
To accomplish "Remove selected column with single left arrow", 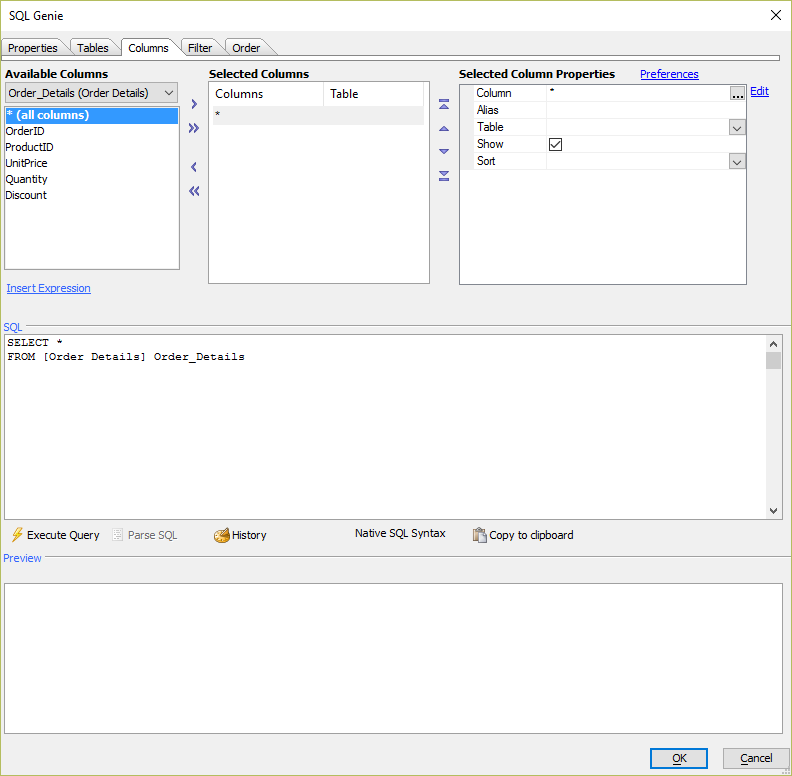I will (x=194, y=167).
